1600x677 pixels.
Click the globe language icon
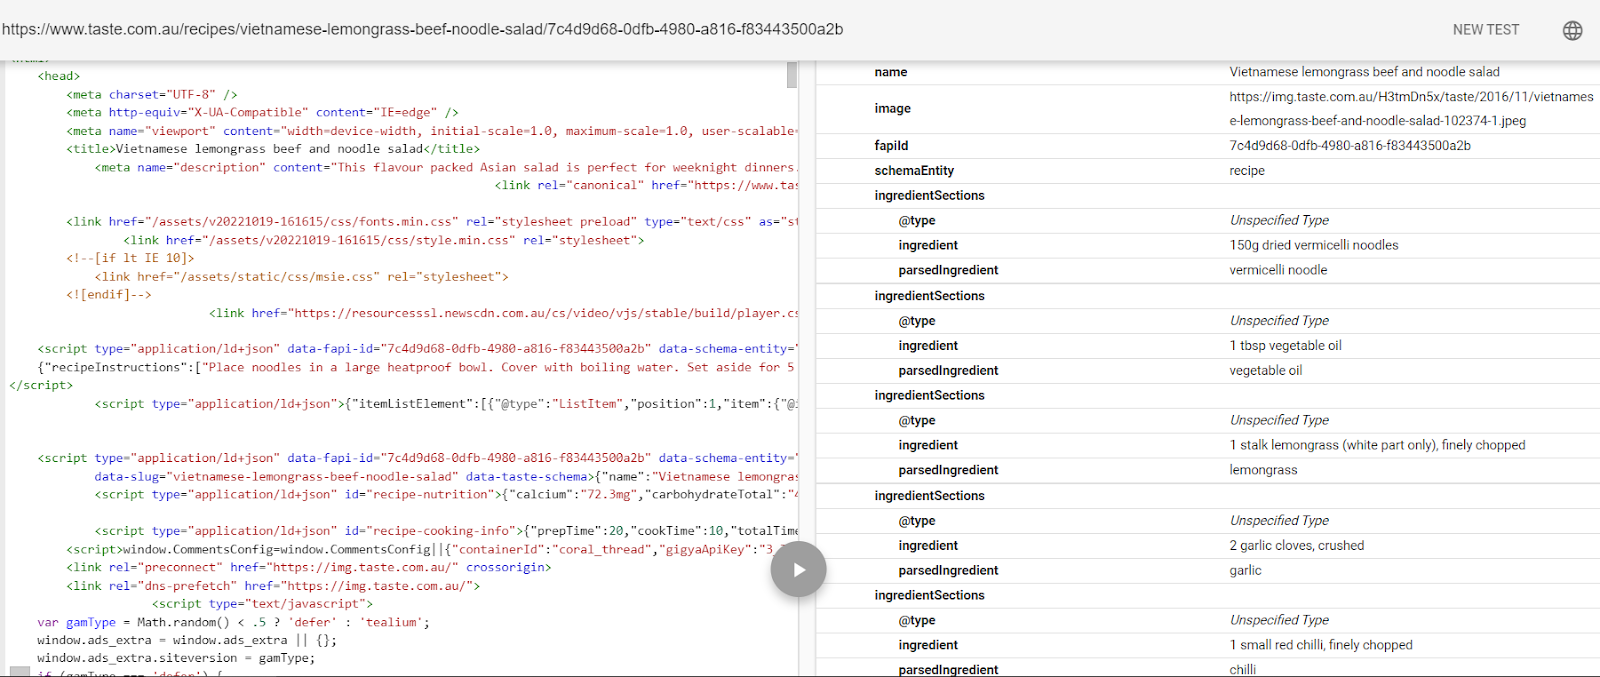click(x=1572, y=30)
